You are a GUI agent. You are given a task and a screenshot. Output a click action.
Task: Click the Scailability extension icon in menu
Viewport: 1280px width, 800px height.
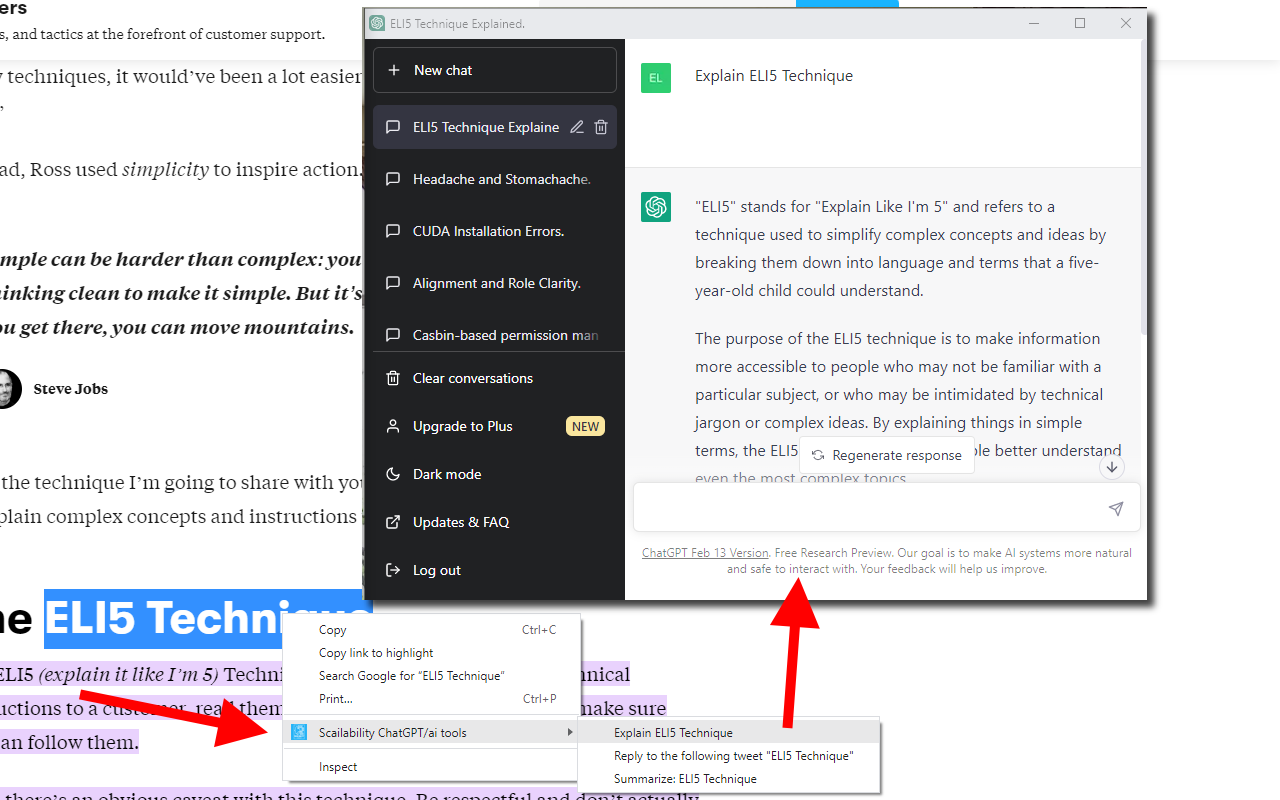click(x=299, y=732)
